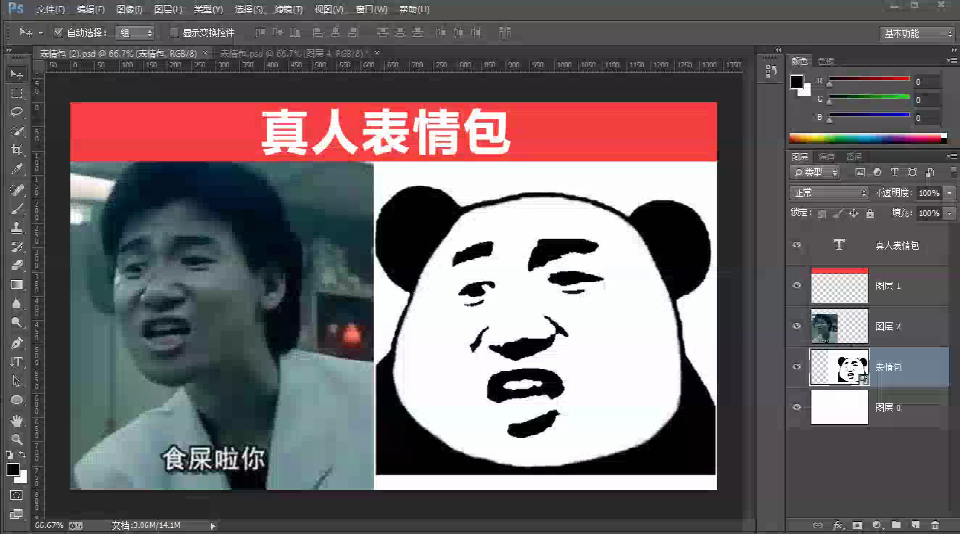The width and height of the screenshot is (960, 534).
Task: Select the Quick Selection tool
Action: pyautogui.click(x=17, y=131)
